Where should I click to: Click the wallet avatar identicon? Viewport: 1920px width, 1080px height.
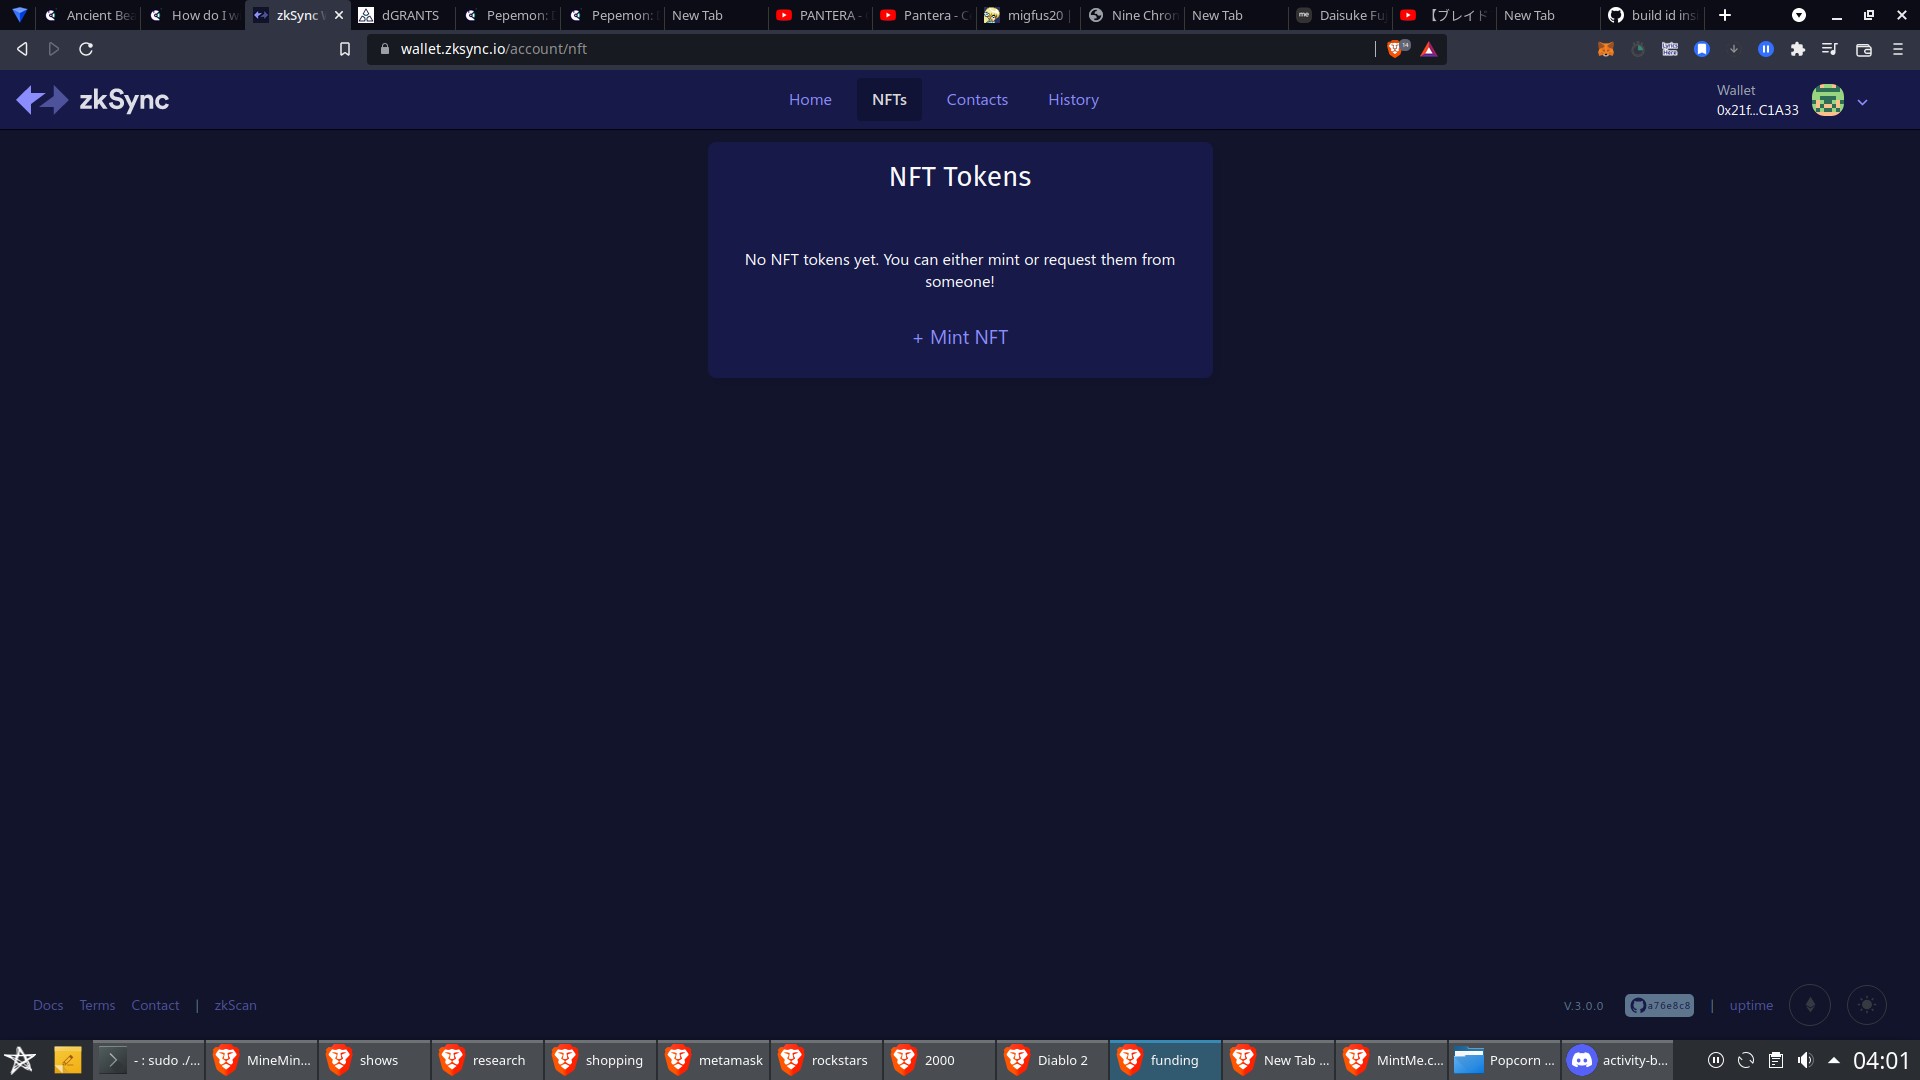pos(1828,100)
